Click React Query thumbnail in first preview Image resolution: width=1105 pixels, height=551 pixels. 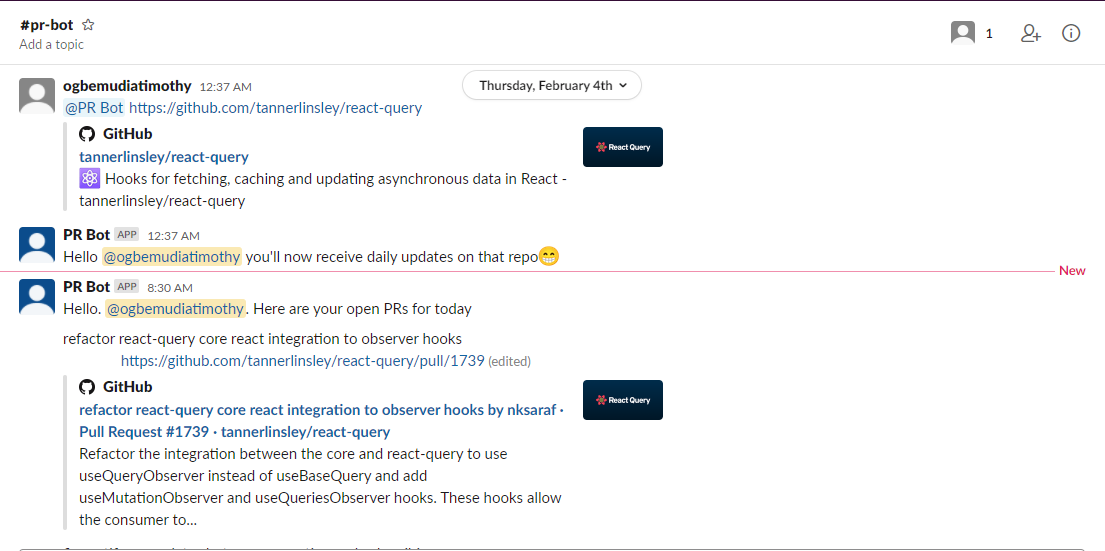[x=622, y=147]
